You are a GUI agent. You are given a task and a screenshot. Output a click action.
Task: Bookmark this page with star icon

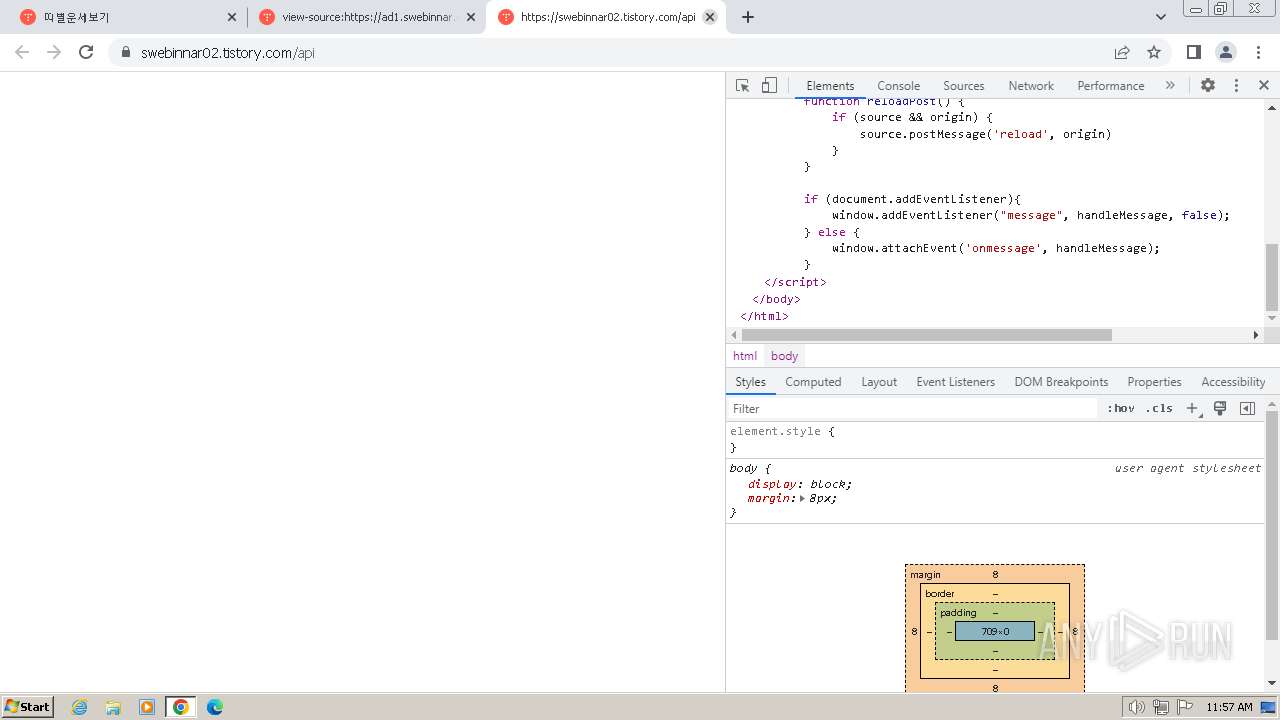[x=1154, y=52]
